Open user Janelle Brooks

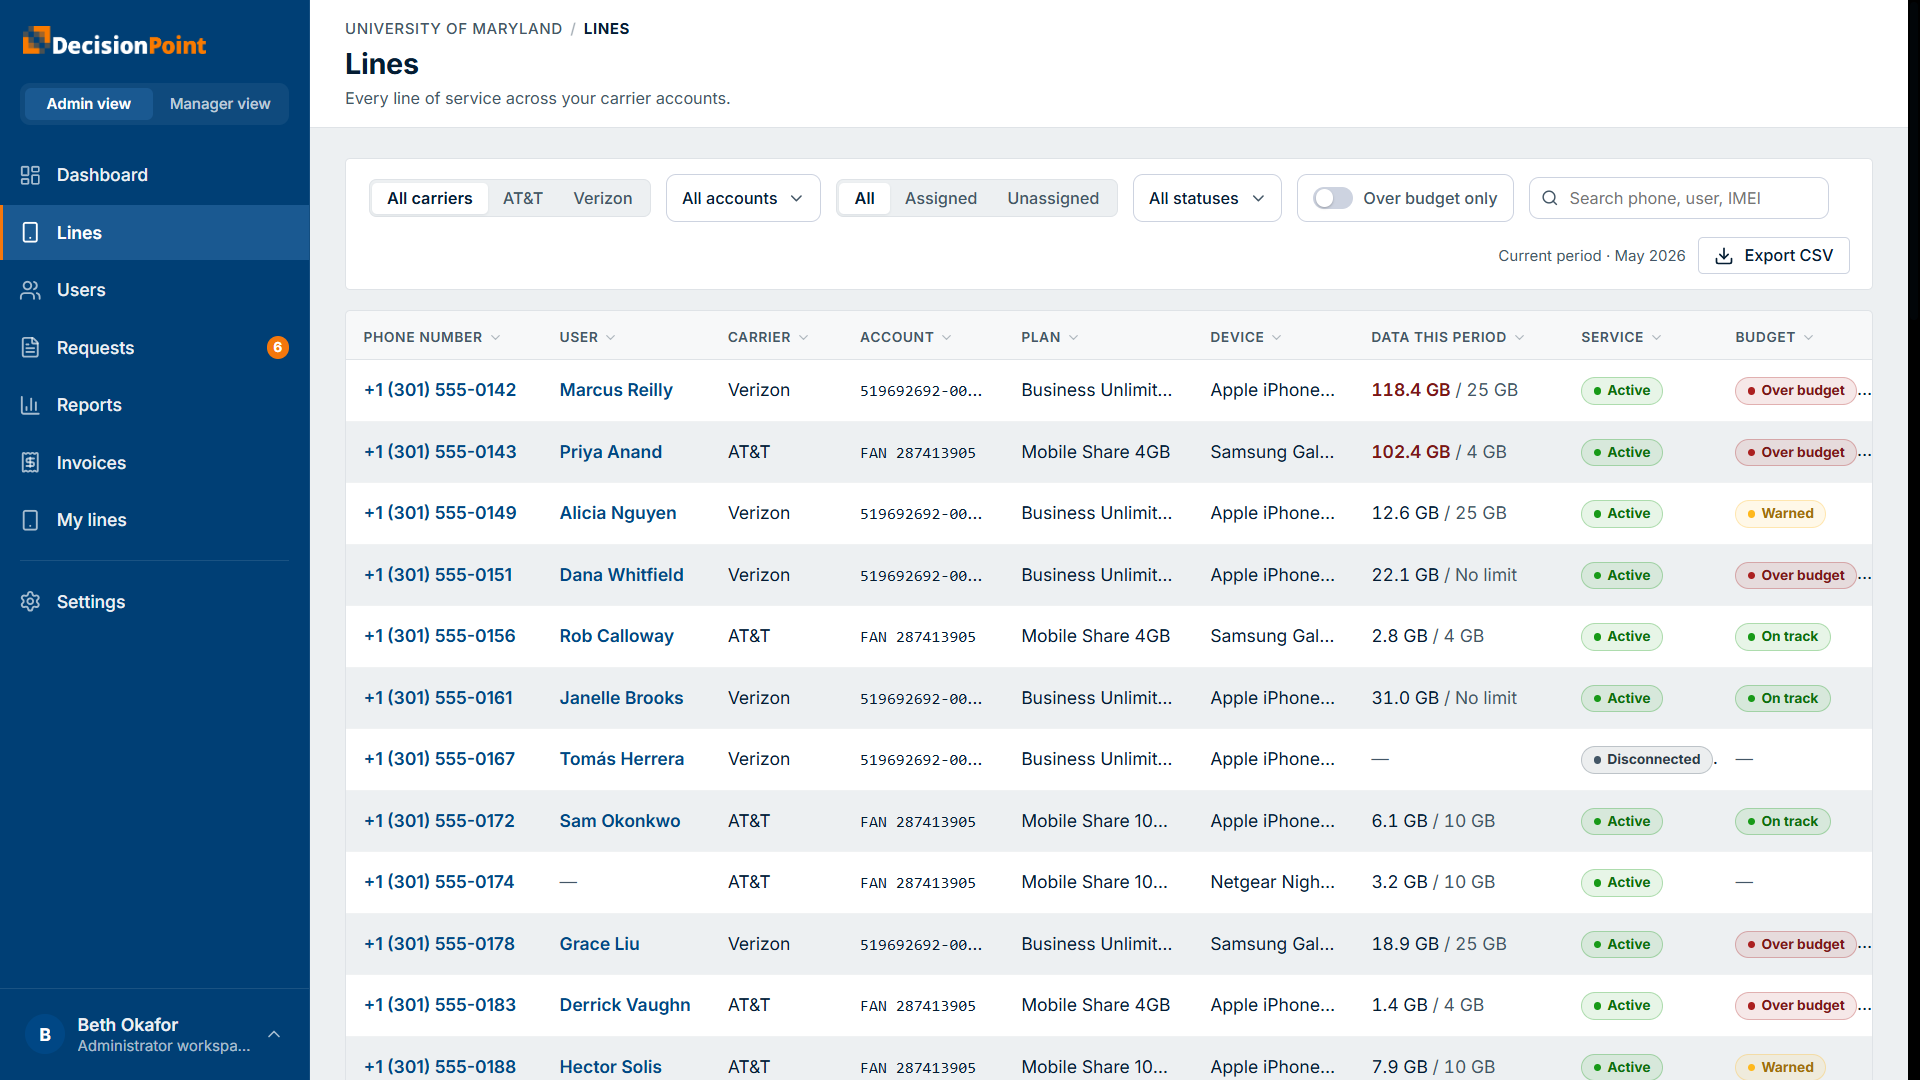[621, 698]
